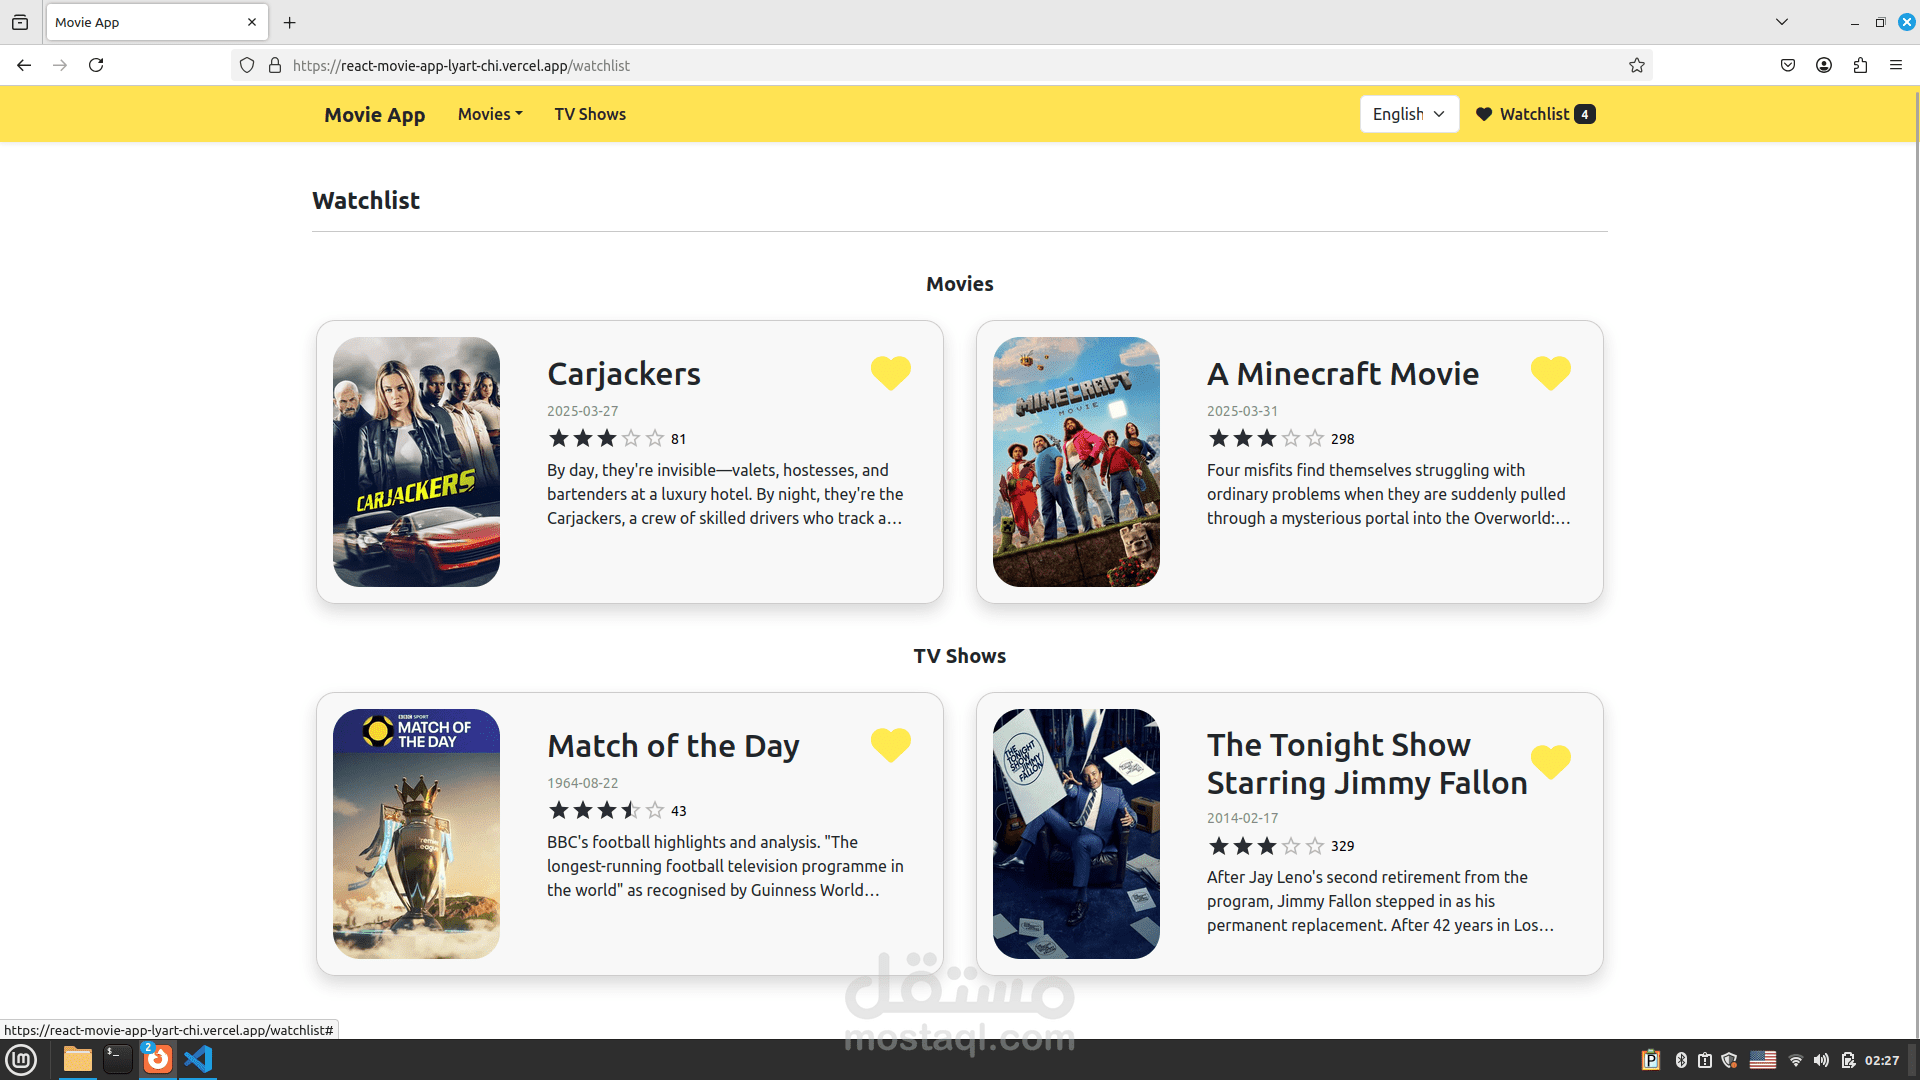The image size is (1920, 1080).
Task: Bookmark this page with star icon
Action: (x=1636, y=65)
